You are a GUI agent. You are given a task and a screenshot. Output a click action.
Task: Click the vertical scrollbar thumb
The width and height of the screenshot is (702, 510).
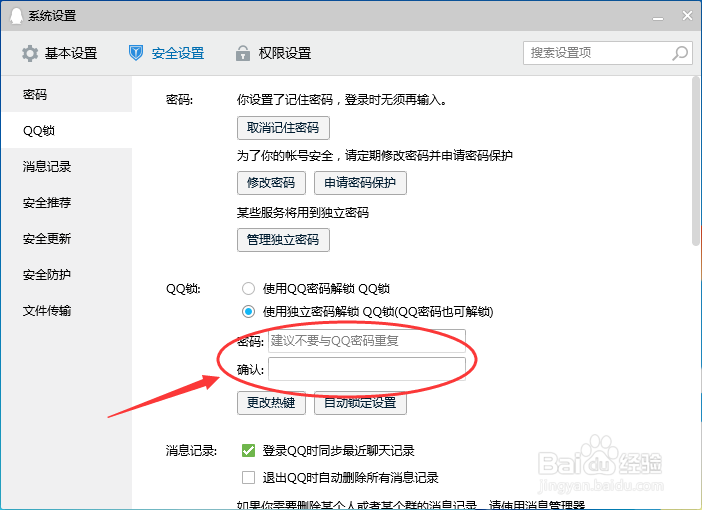click(695, 161)
